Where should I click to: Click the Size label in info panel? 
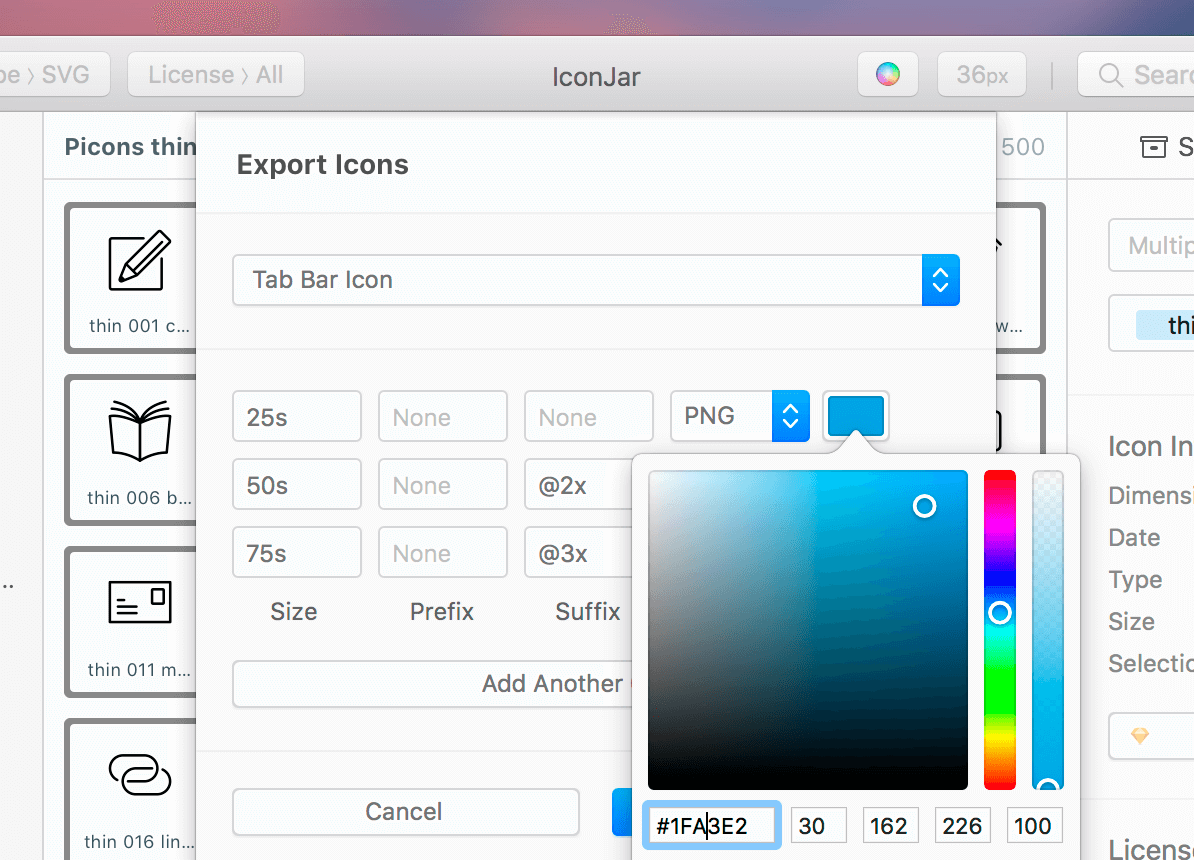[x=1132, y=622]
